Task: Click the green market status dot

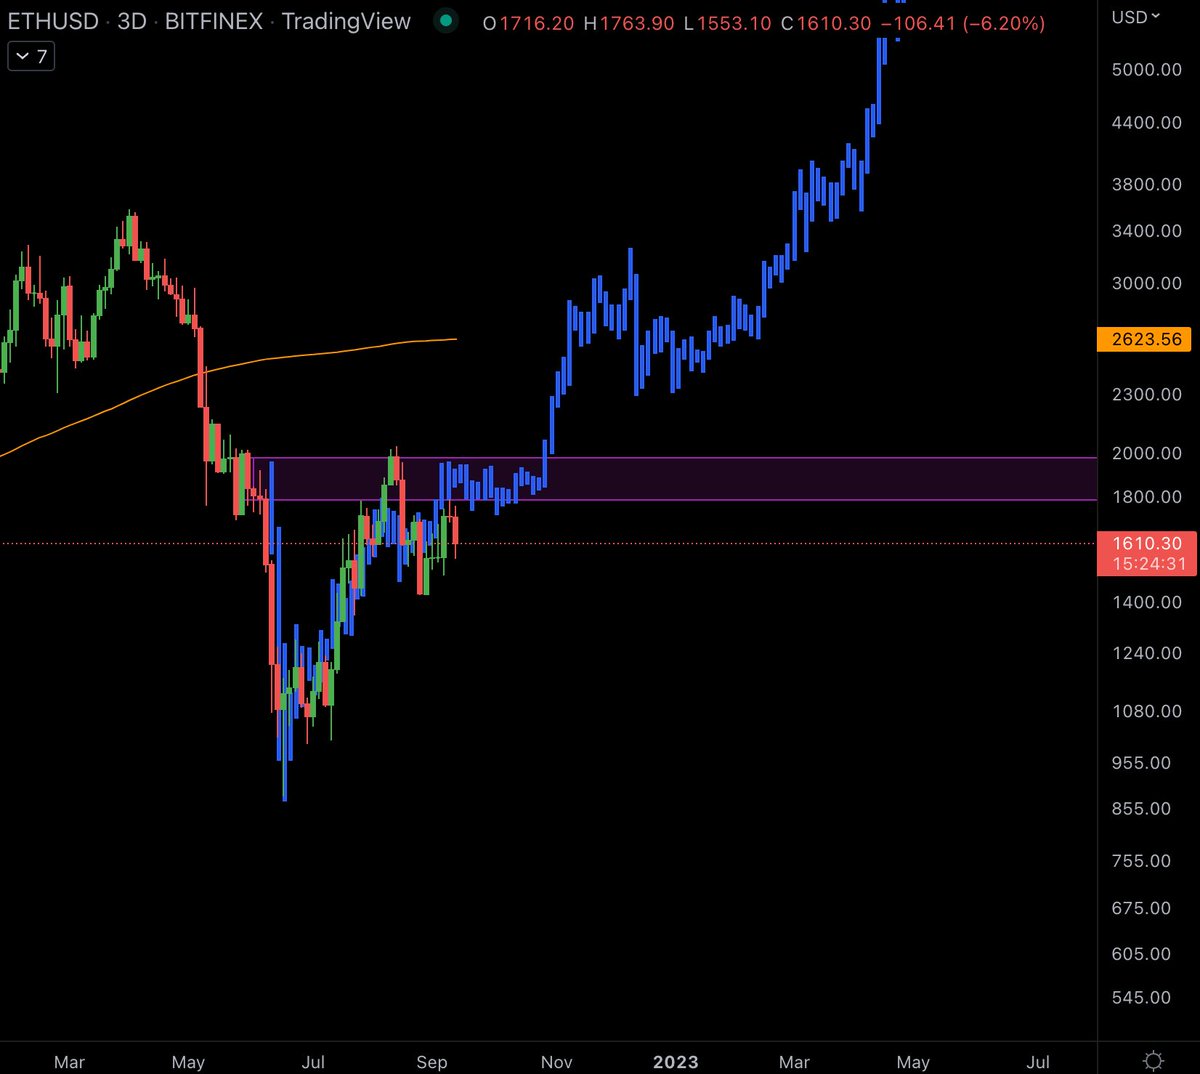Action: [x=446, y=21]
